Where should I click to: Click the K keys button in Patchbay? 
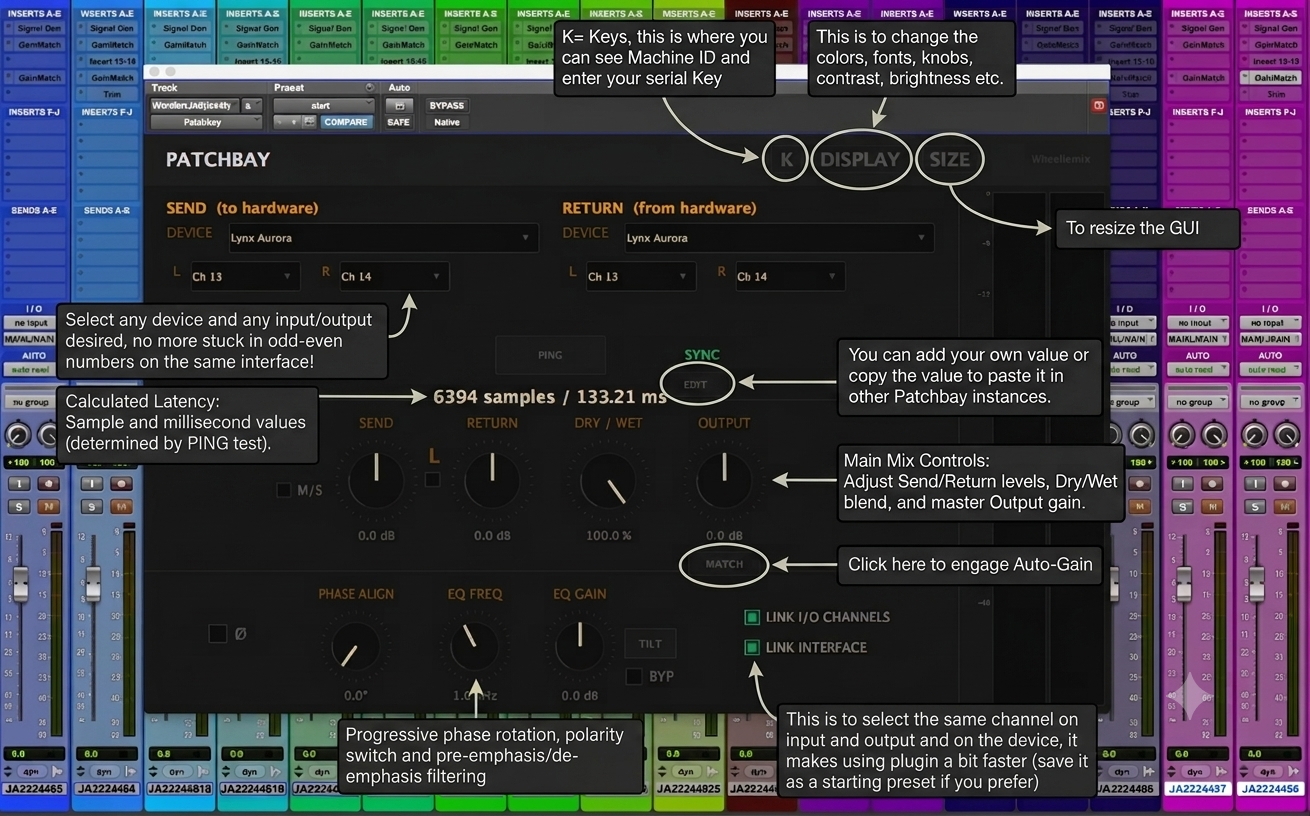(785, 159)
